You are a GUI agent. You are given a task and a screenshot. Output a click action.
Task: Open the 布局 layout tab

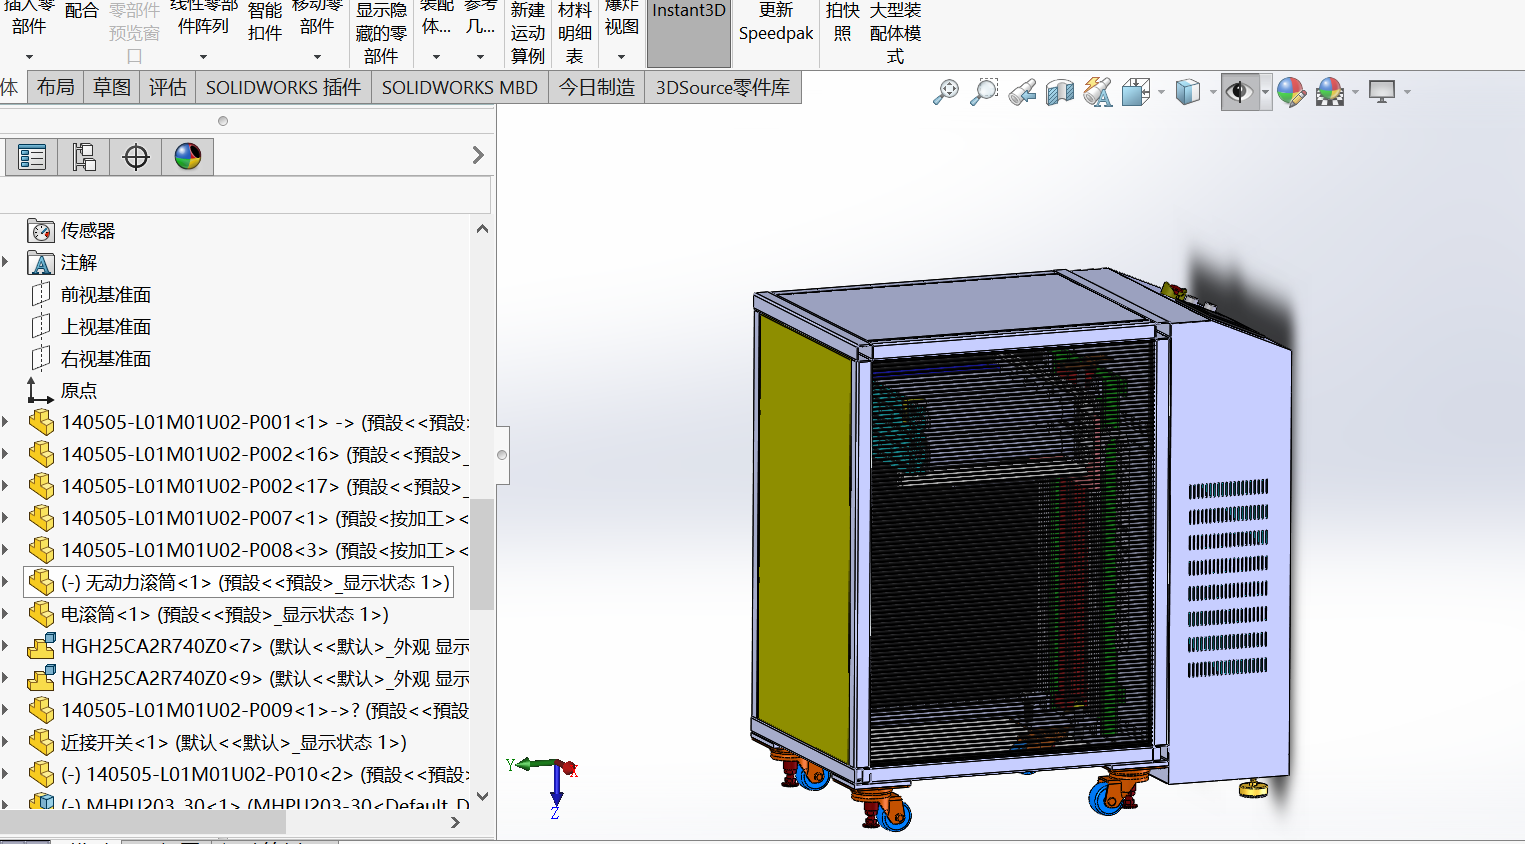pyautogui.click(x=56, y=88)
